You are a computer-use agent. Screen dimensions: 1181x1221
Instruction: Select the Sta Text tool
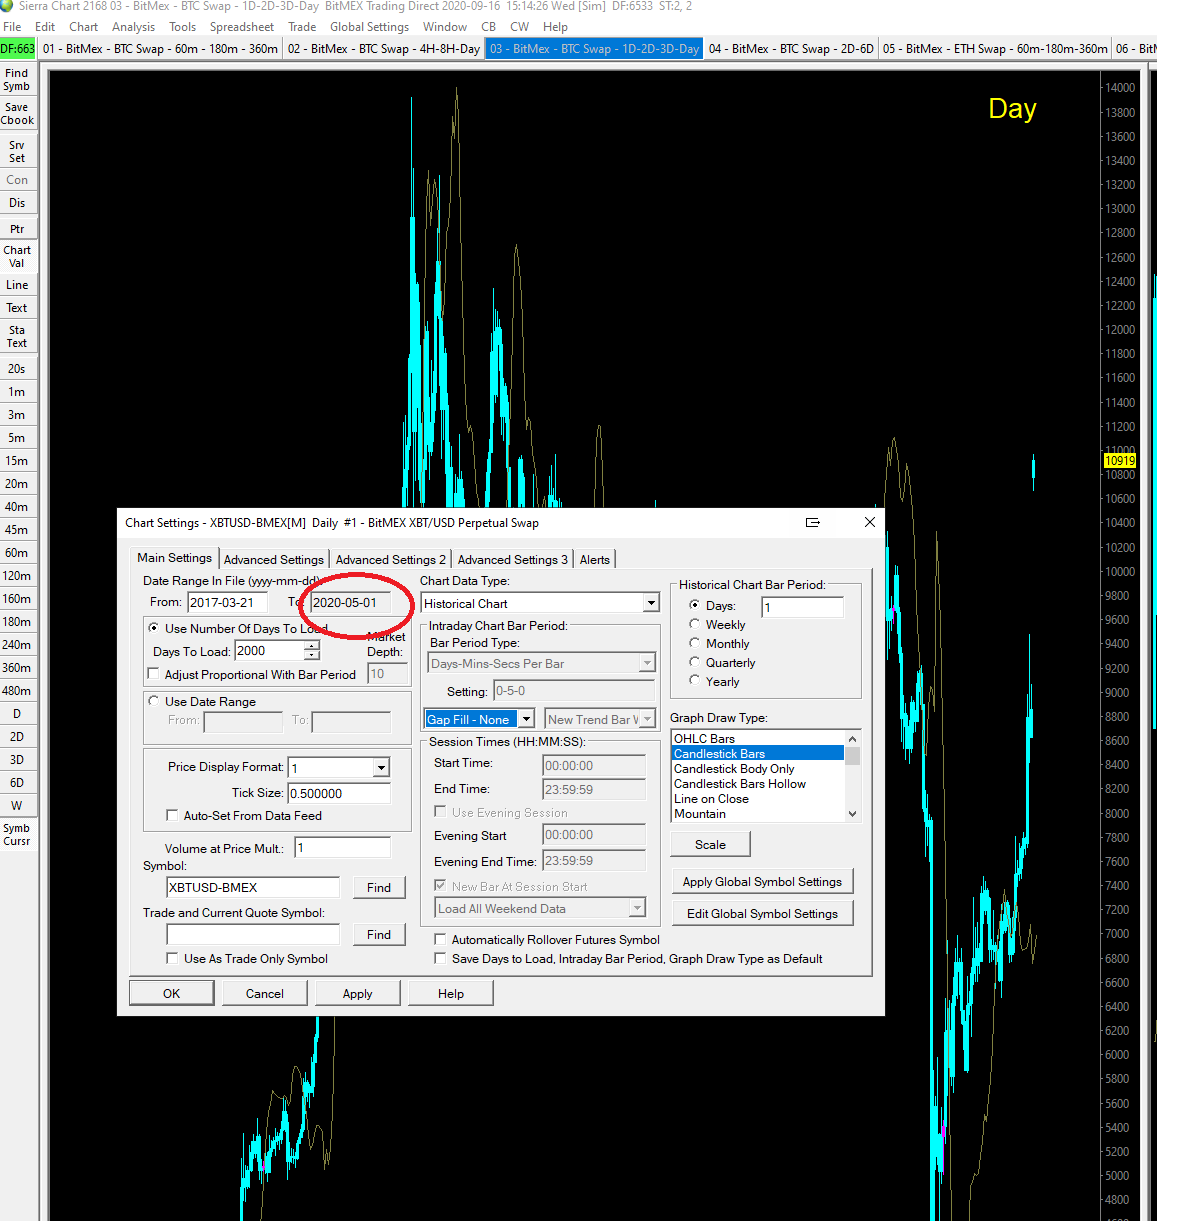click(17, 336)
